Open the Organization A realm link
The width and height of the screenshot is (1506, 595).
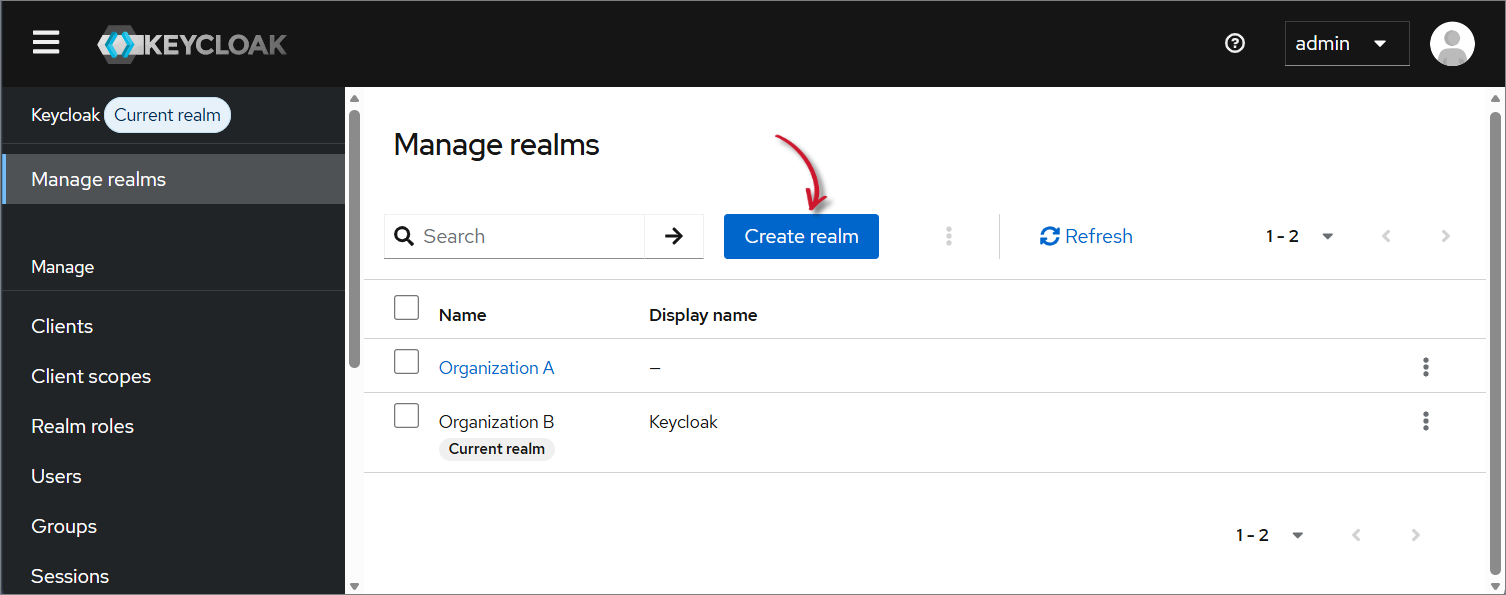click(x=496, y=368)
